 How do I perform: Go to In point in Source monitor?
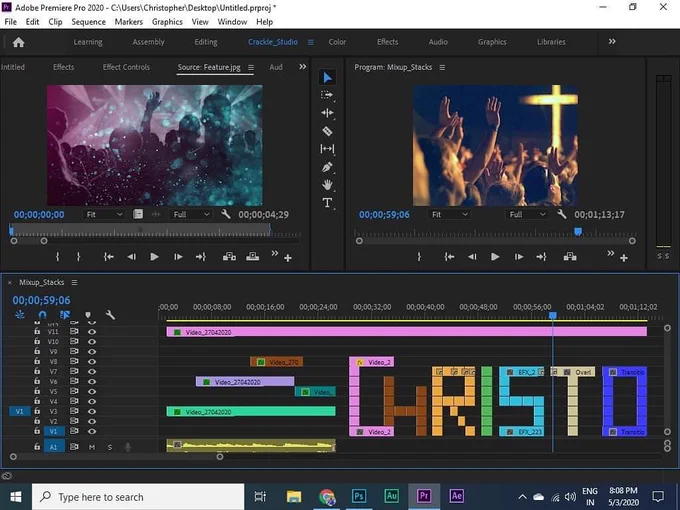108,257
